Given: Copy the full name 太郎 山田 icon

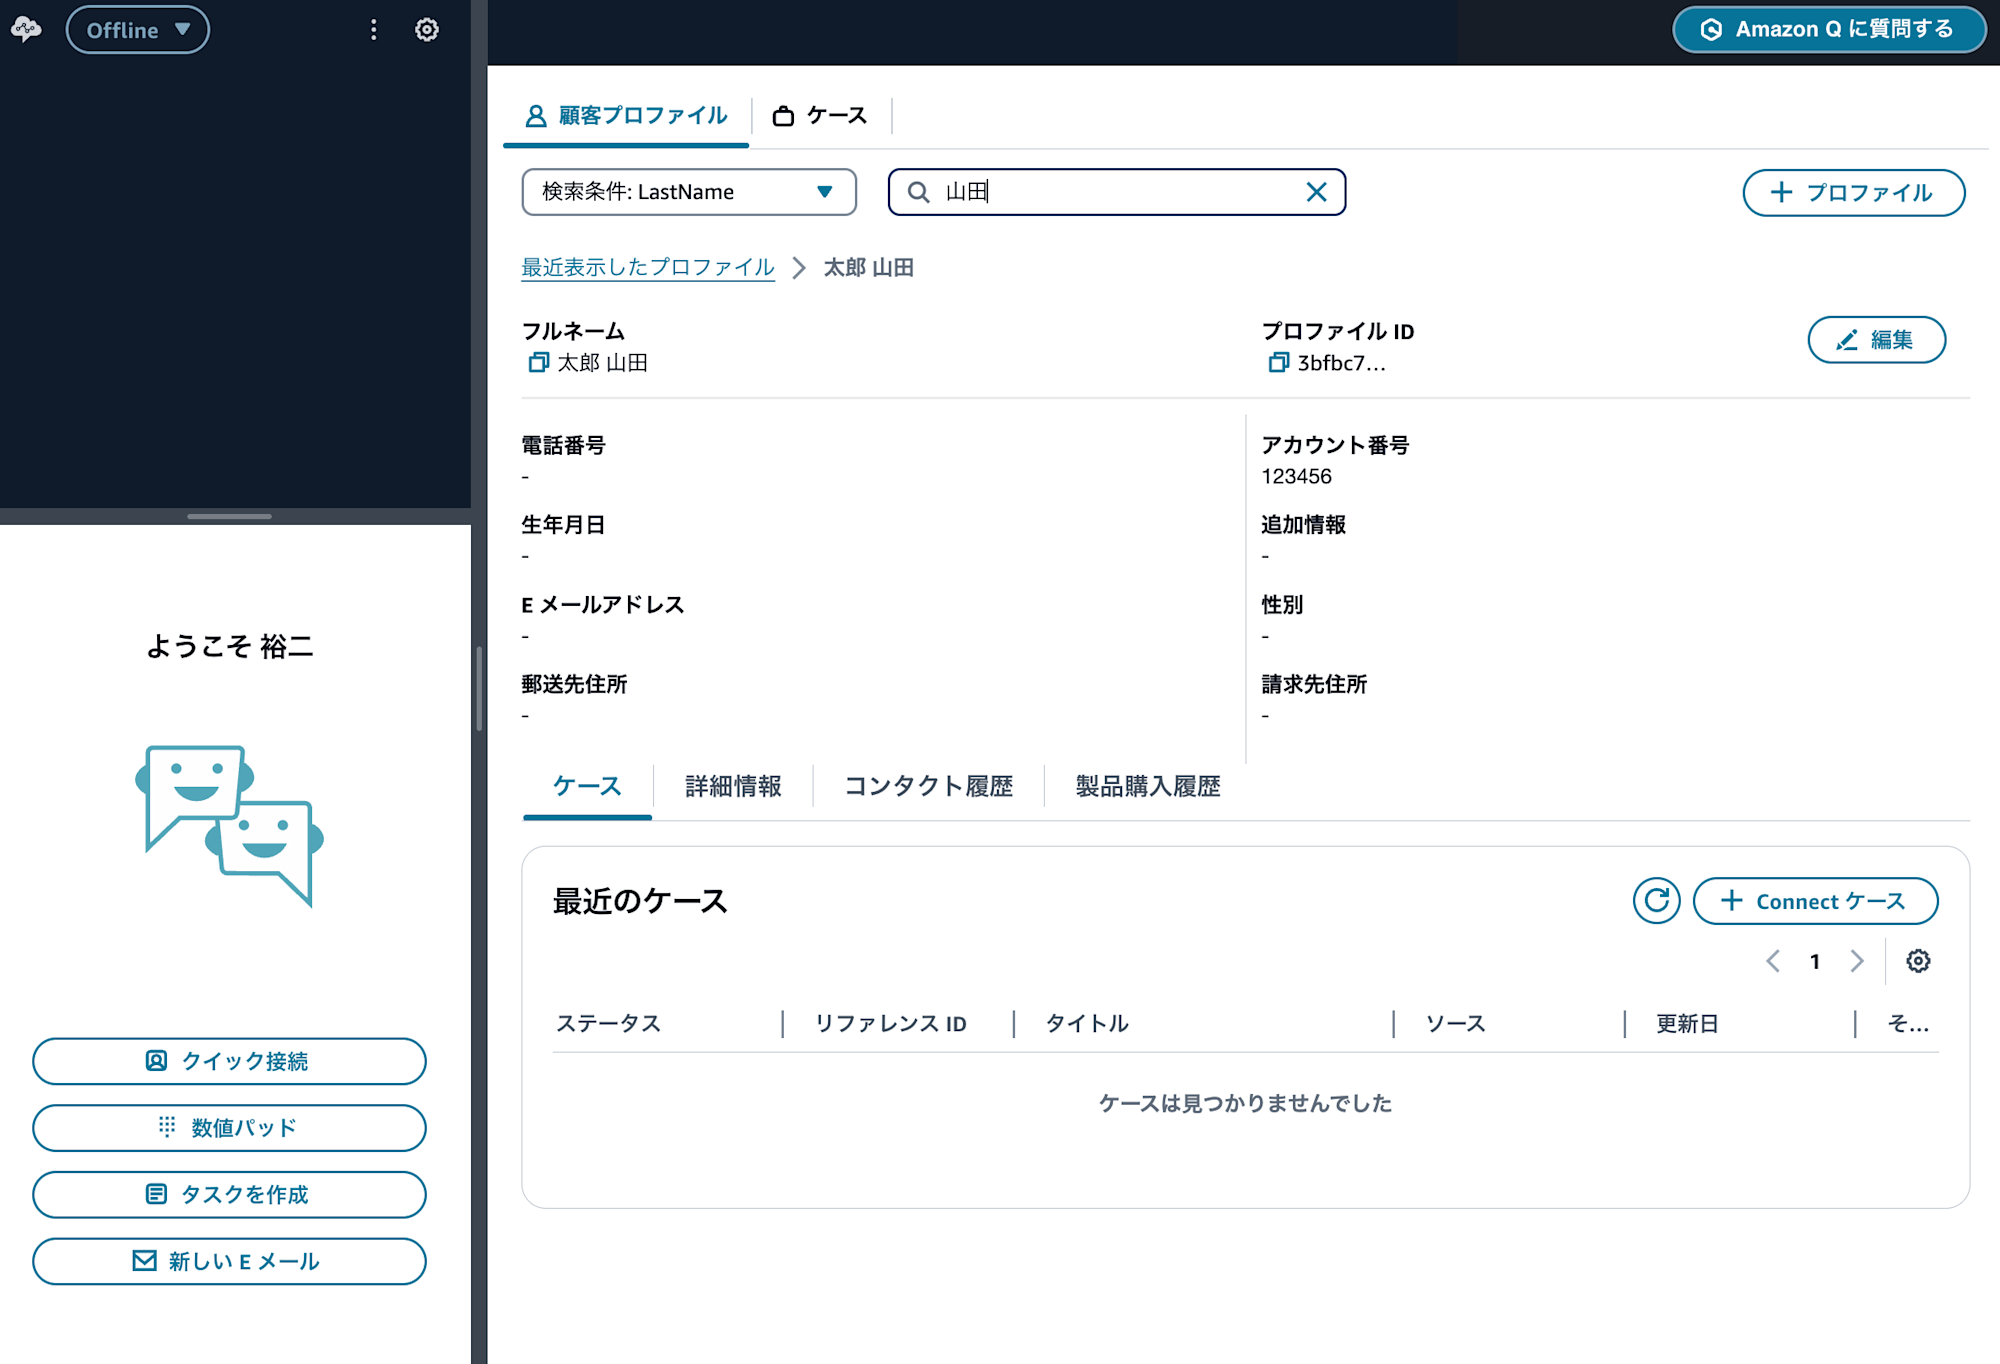Looking at the screenshot, I should [x=538, y=362].
